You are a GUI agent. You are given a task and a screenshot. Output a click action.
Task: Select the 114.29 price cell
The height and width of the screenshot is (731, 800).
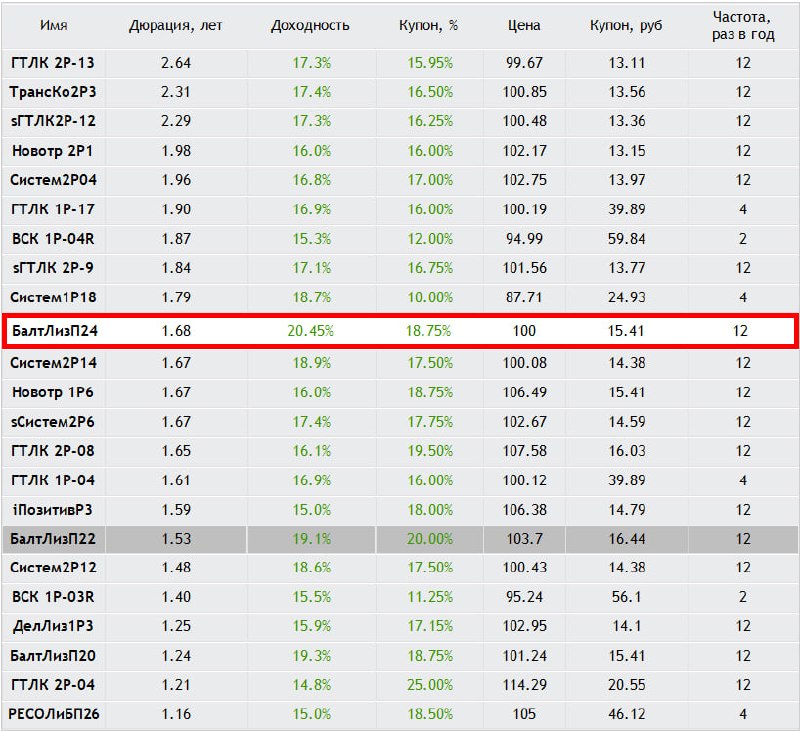(x=524, y=685)
